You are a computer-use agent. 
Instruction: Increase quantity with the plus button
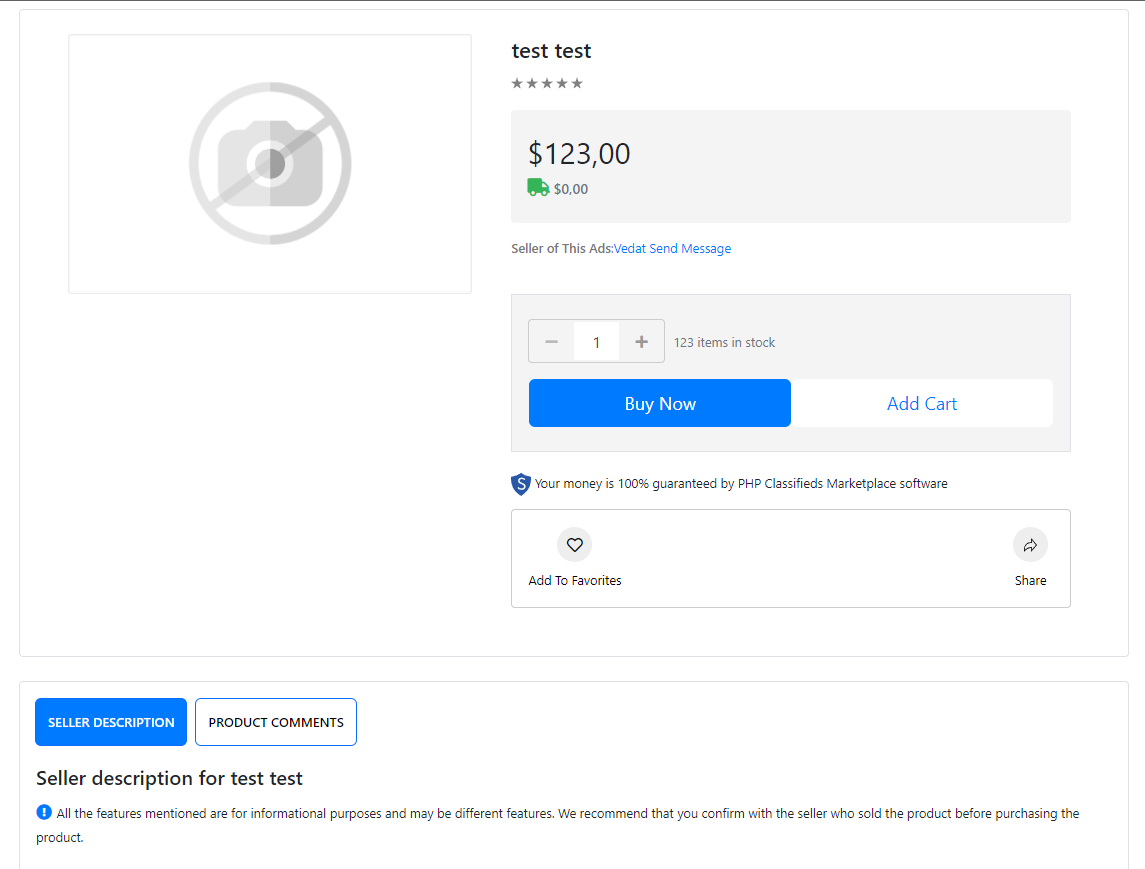[x=641, y=341]
